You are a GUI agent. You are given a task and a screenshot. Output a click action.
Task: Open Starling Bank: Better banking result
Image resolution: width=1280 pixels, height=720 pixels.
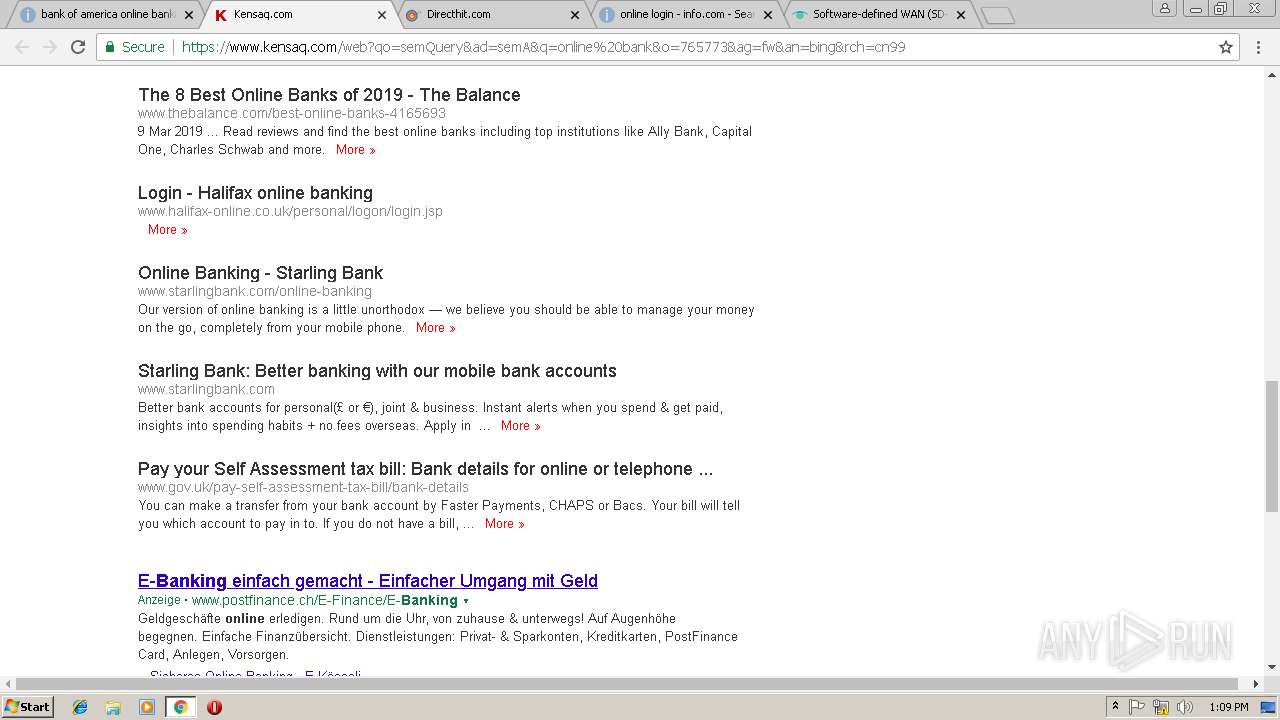pos(377,371)
